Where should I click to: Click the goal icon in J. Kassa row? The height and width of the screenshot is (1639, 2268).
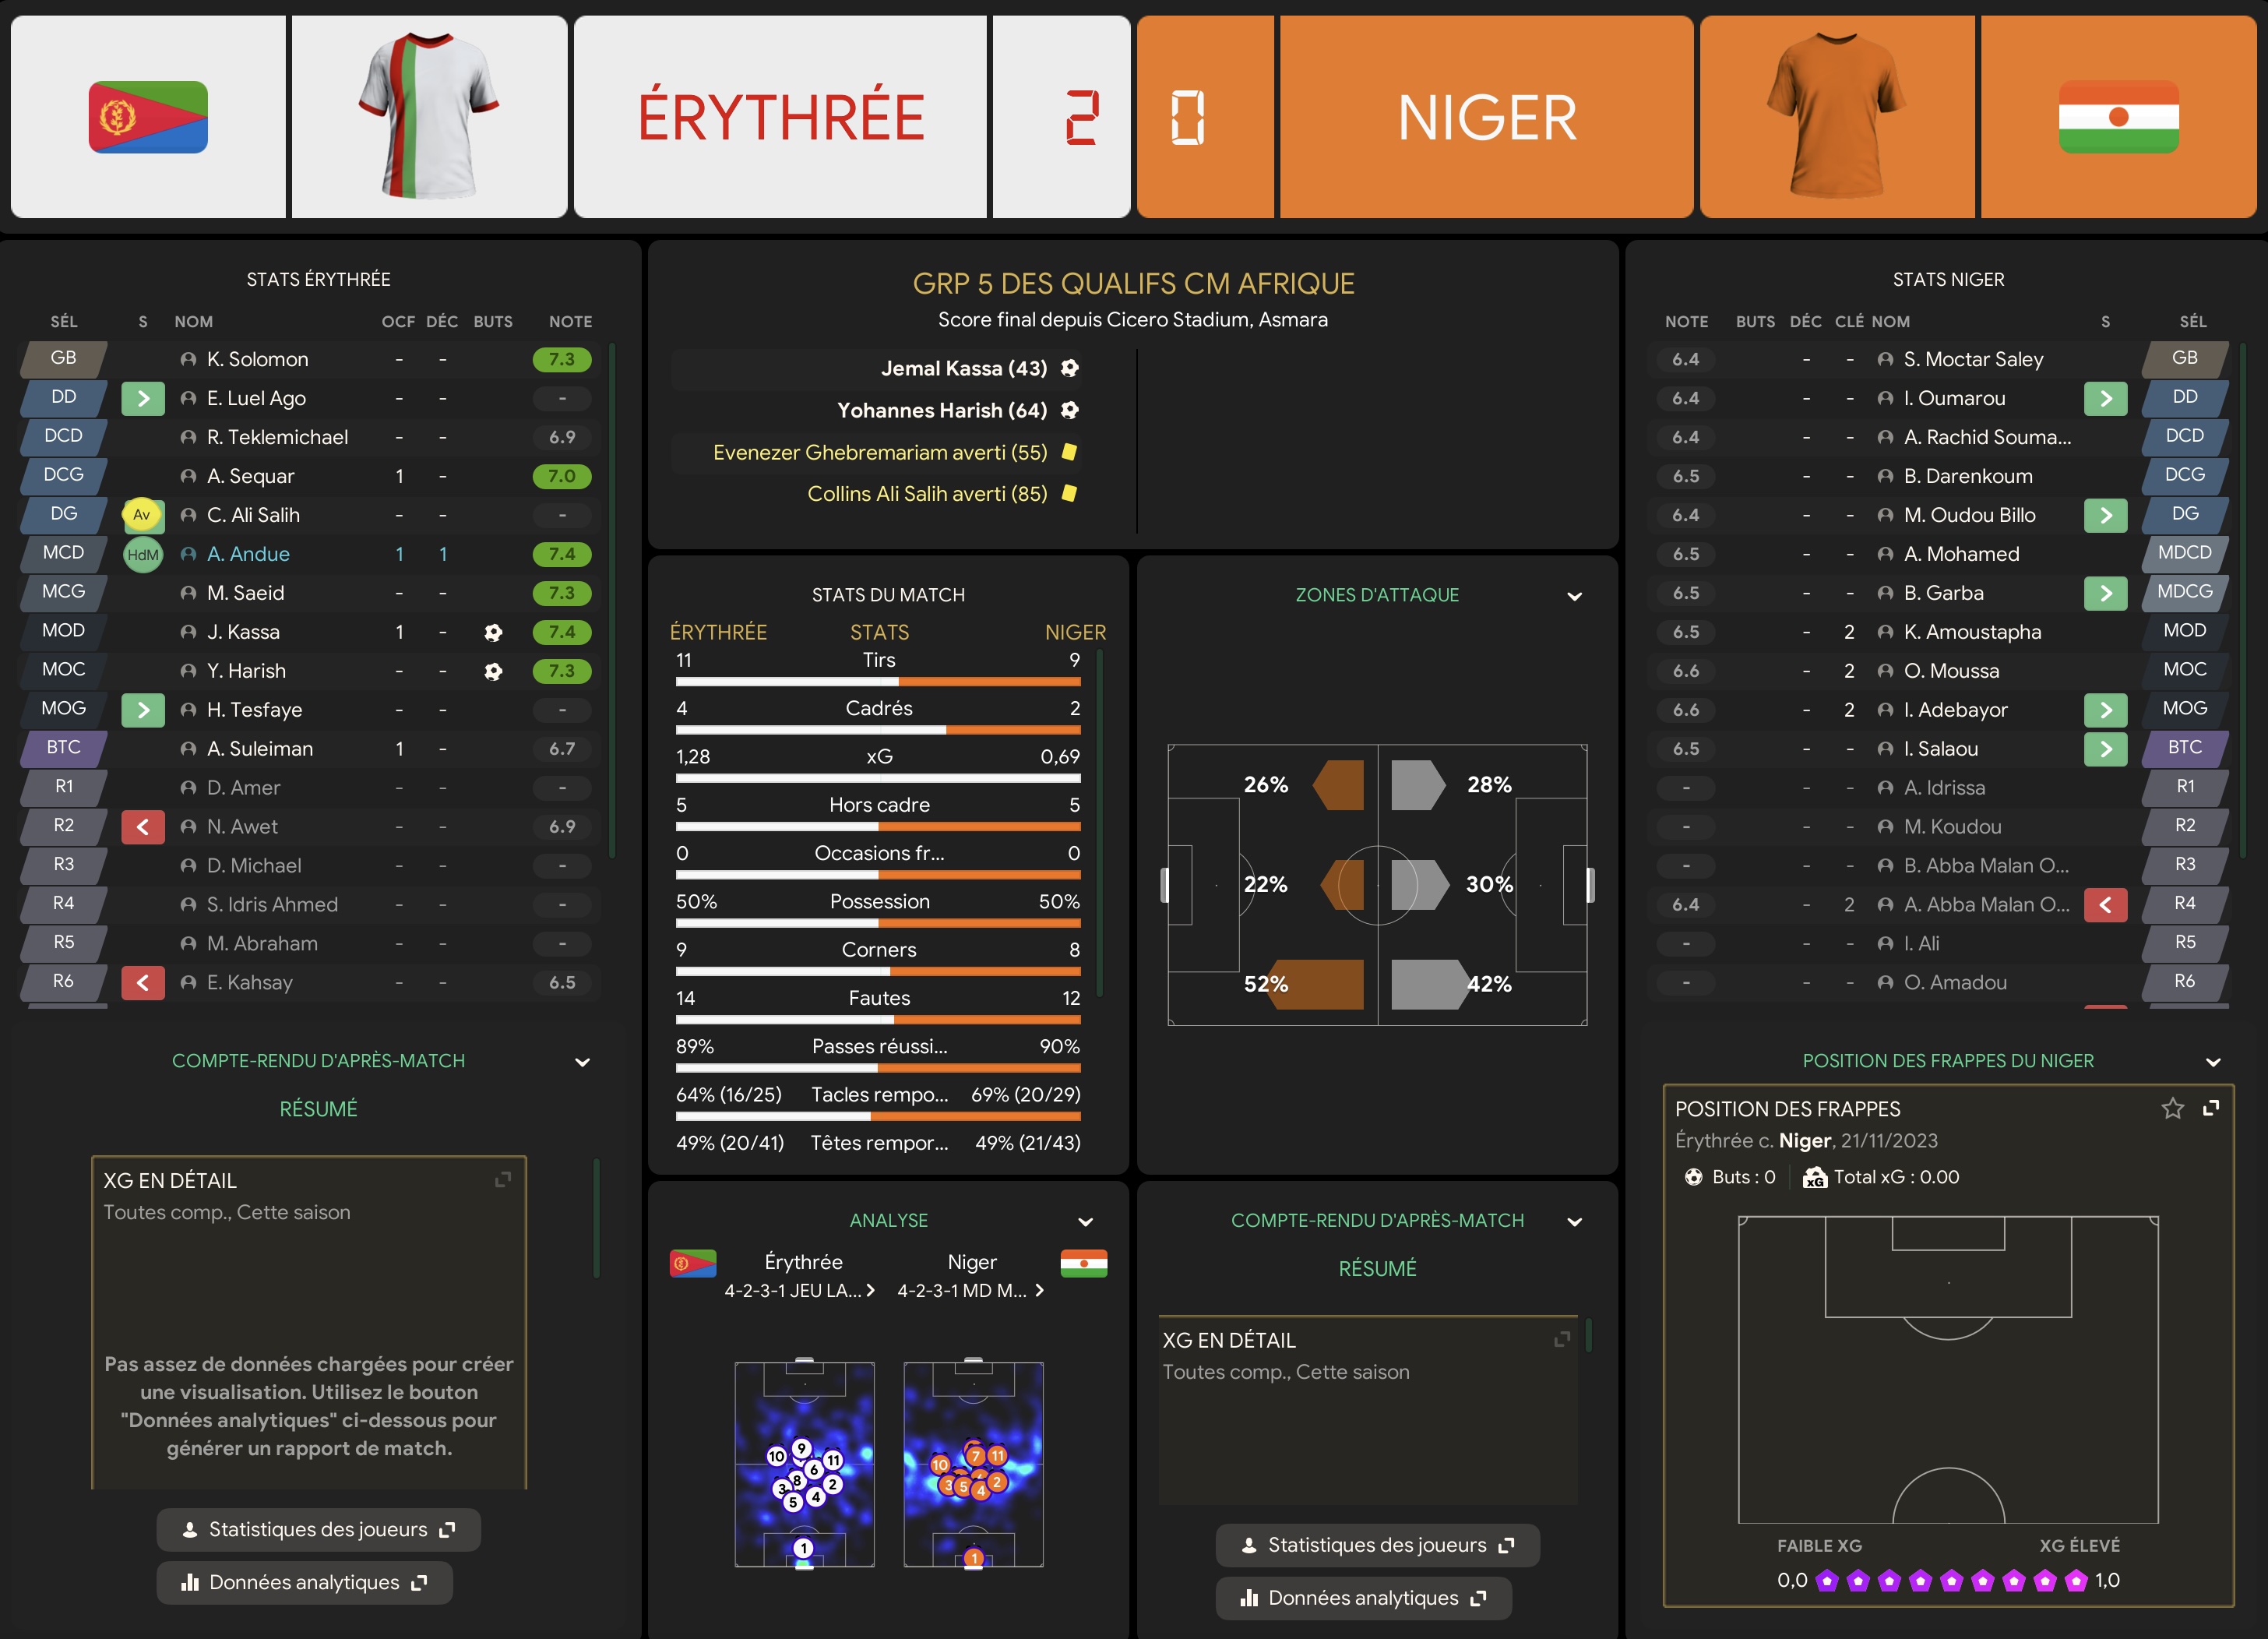[x=493, y=632]
